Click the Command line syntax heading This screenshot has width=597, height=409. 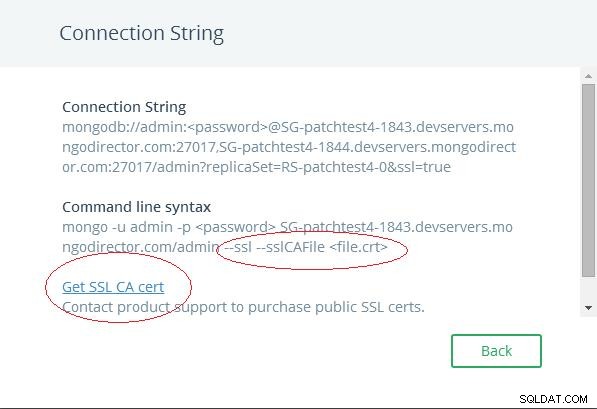[136, 207]
